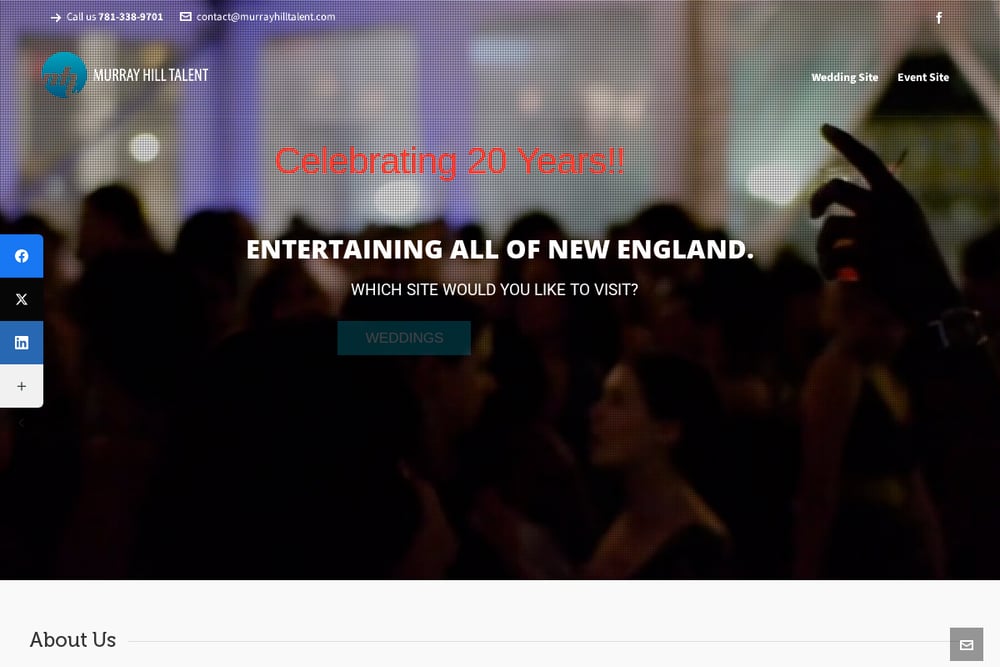Go to Event Site menu item
The image size is (1000, 667).
coord(923,77)
